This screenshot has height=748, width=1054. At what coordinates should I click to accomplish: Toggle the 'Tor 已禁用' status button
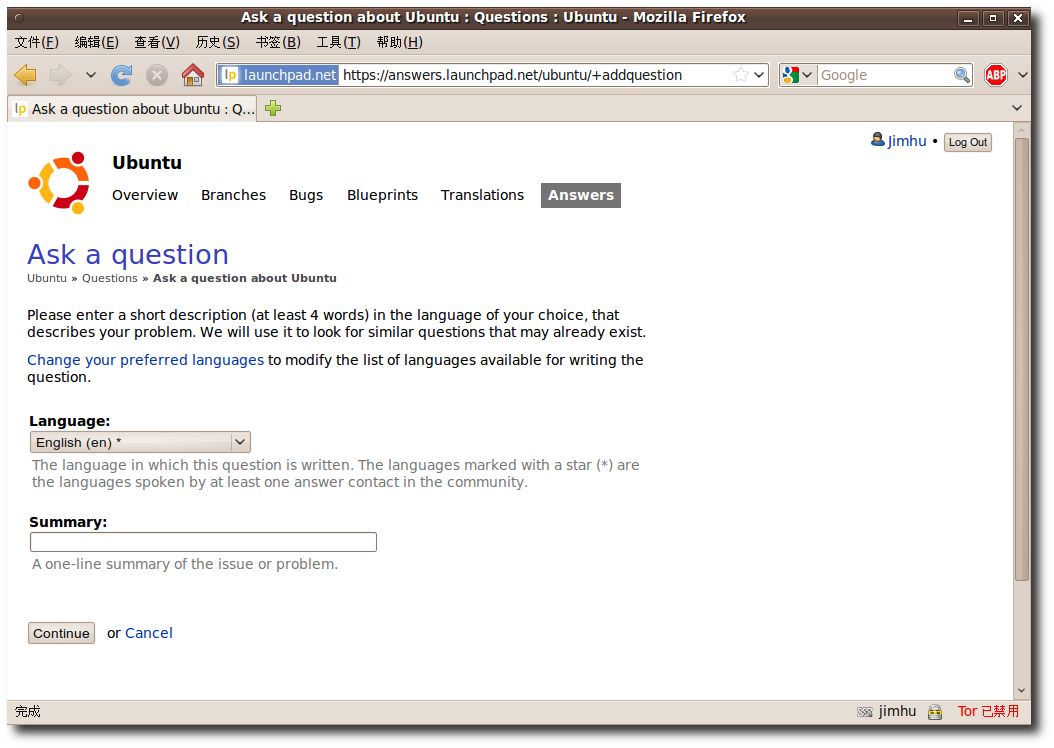click(988, 711)
